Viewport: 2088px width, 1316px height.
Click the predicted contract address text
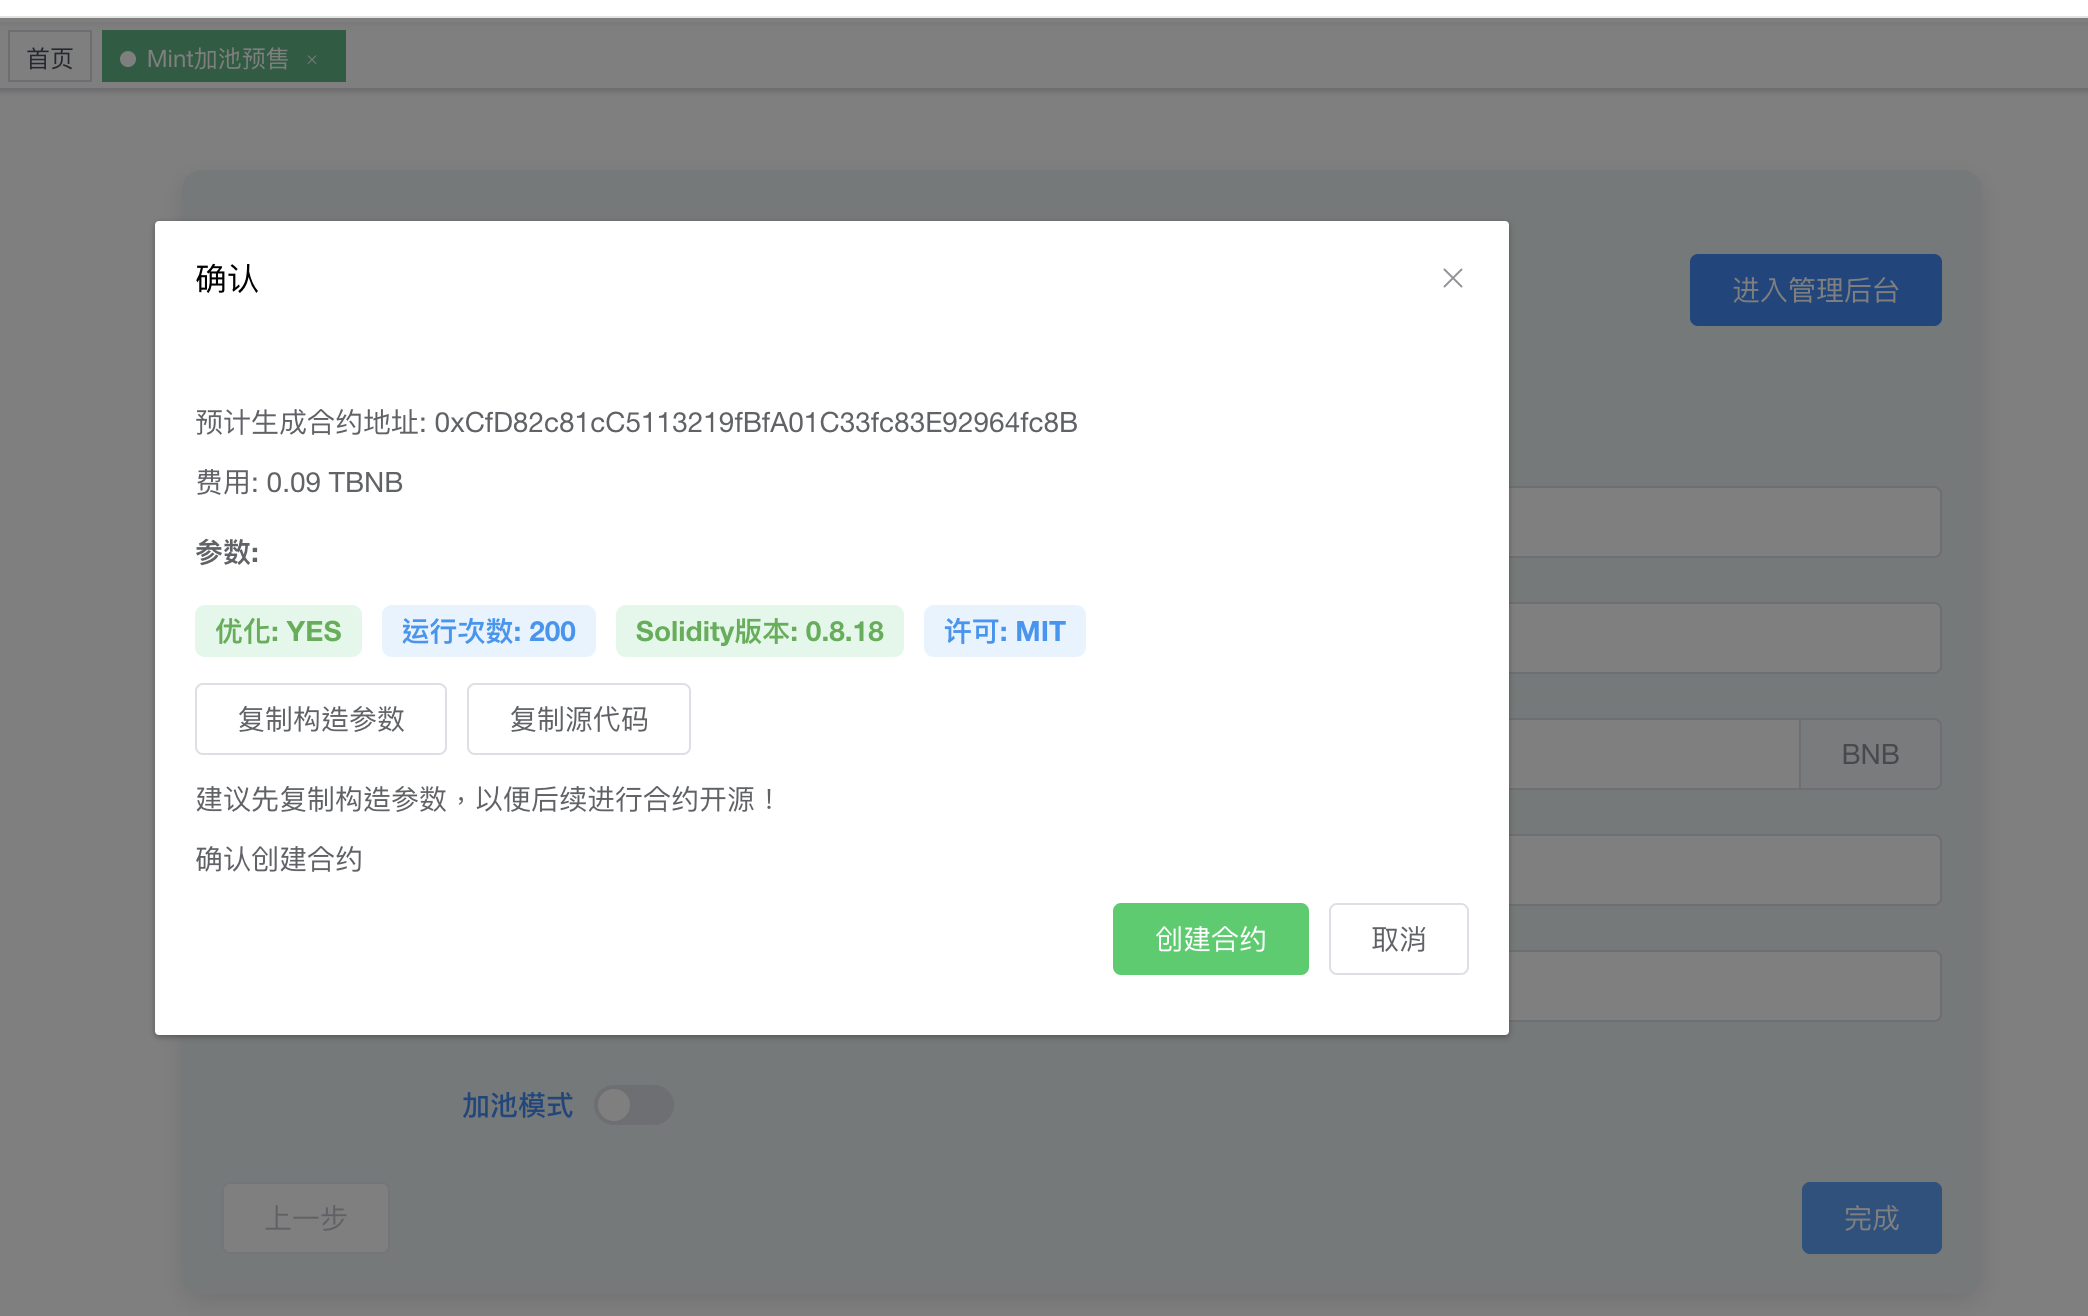755,423
